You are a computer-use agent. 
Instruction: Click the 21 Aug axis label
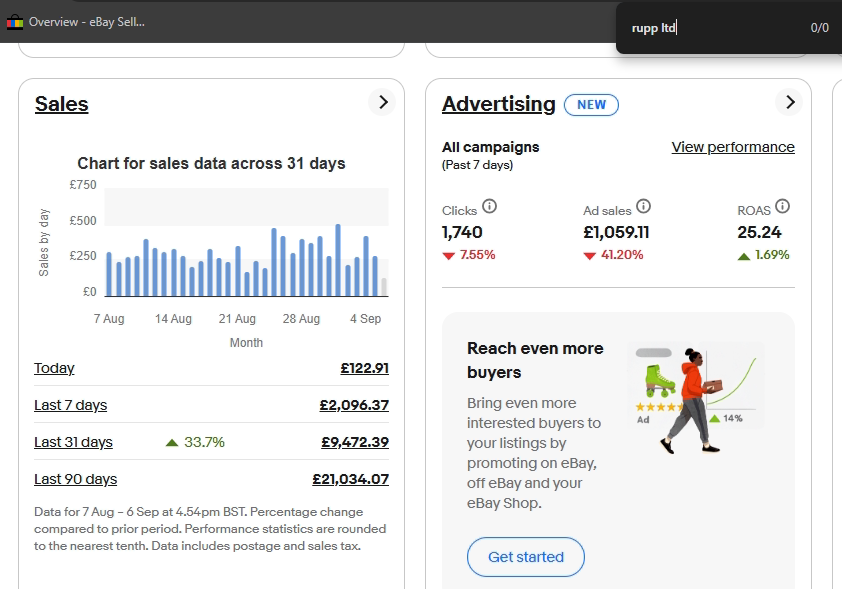(237, 319)
